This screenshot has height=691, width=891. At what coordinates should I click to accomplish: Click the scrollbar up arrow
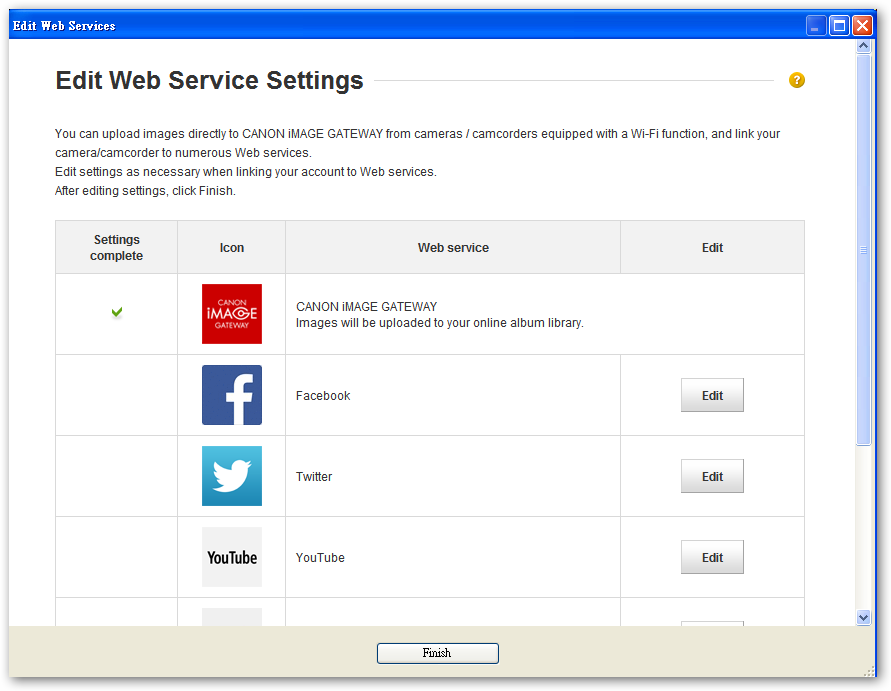[x=864, y=46]
